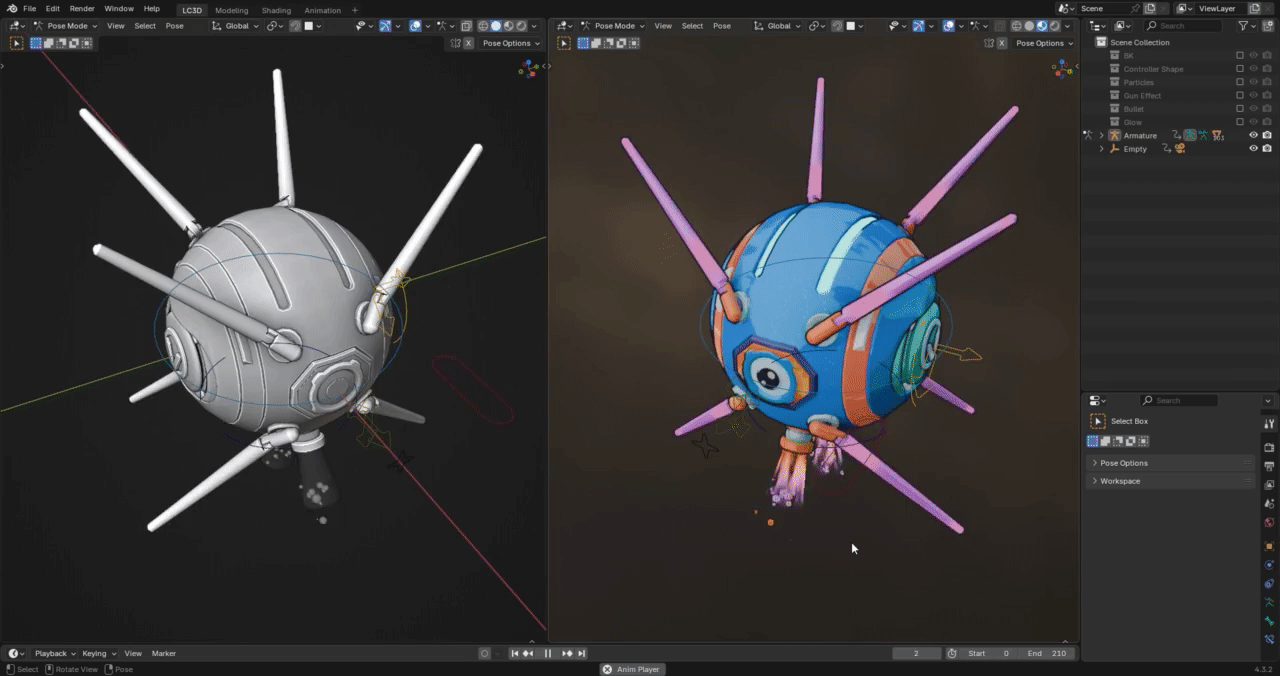Image resolution: width=1280 pixels, height=676 pixels.
Task: Switch right viewport to rendered shading
Action: tap(1054, 26)
